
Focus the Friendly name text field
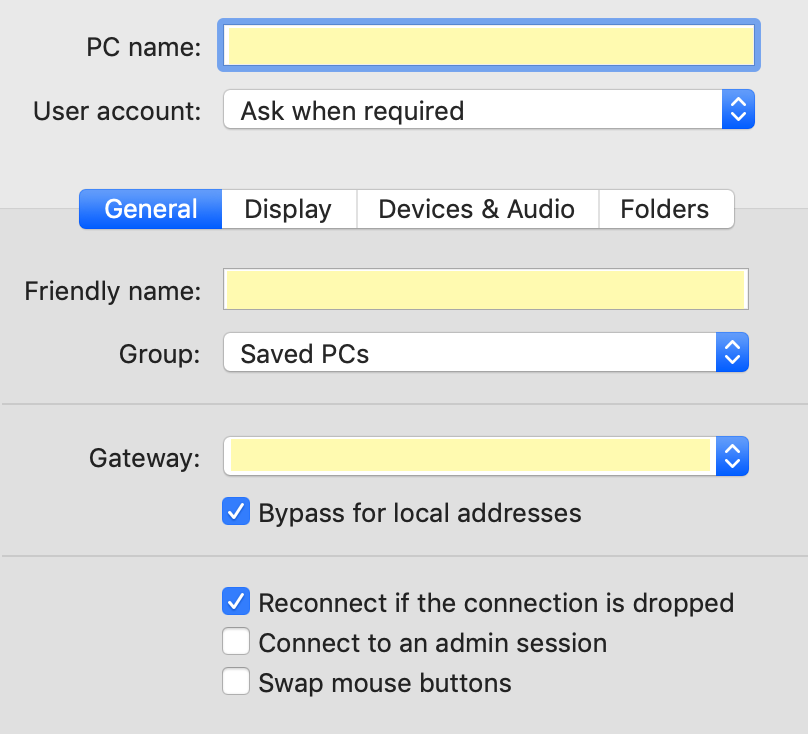(x=485, y=289)
